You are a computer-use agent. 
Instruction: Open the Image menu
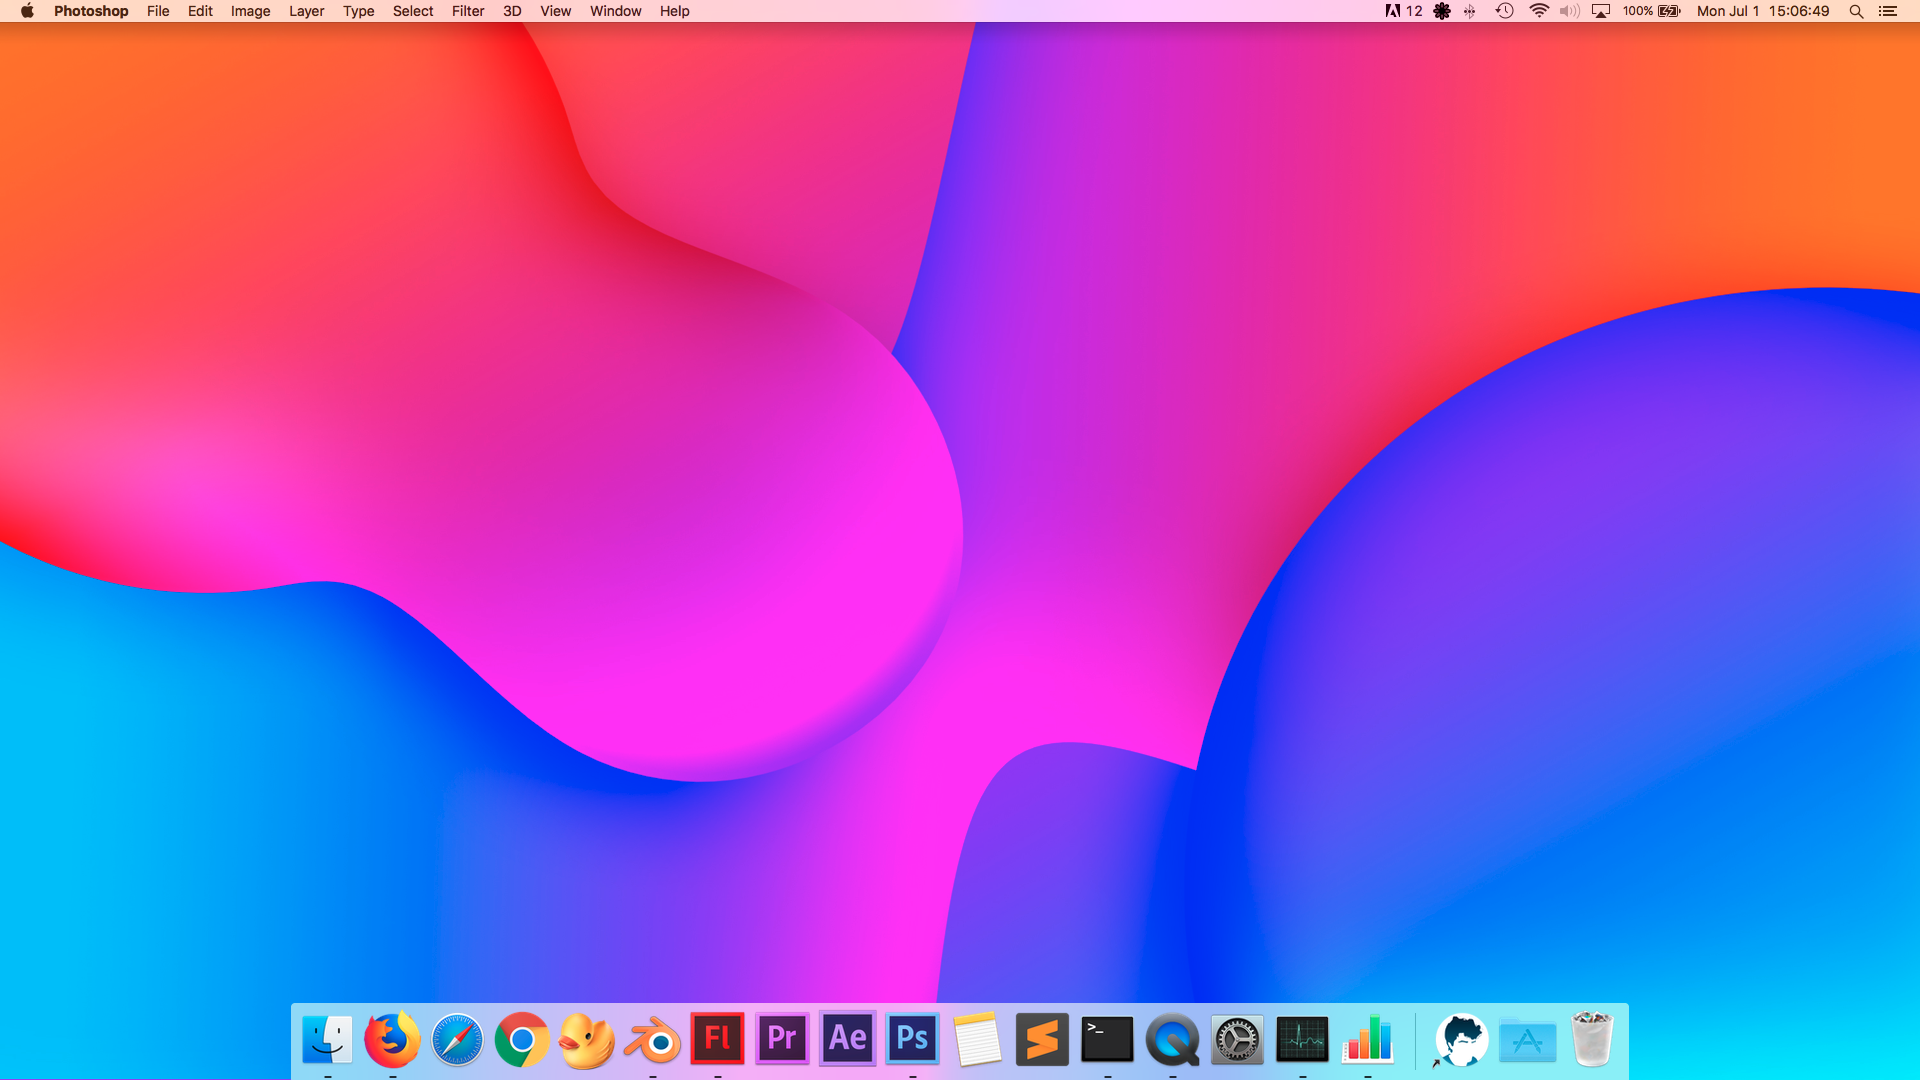coord(250,11)
